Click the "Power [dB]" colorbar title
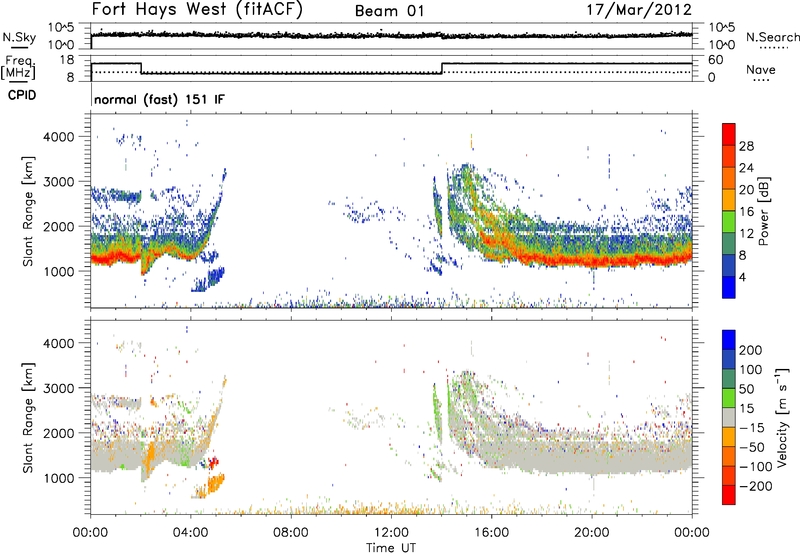 763,211
